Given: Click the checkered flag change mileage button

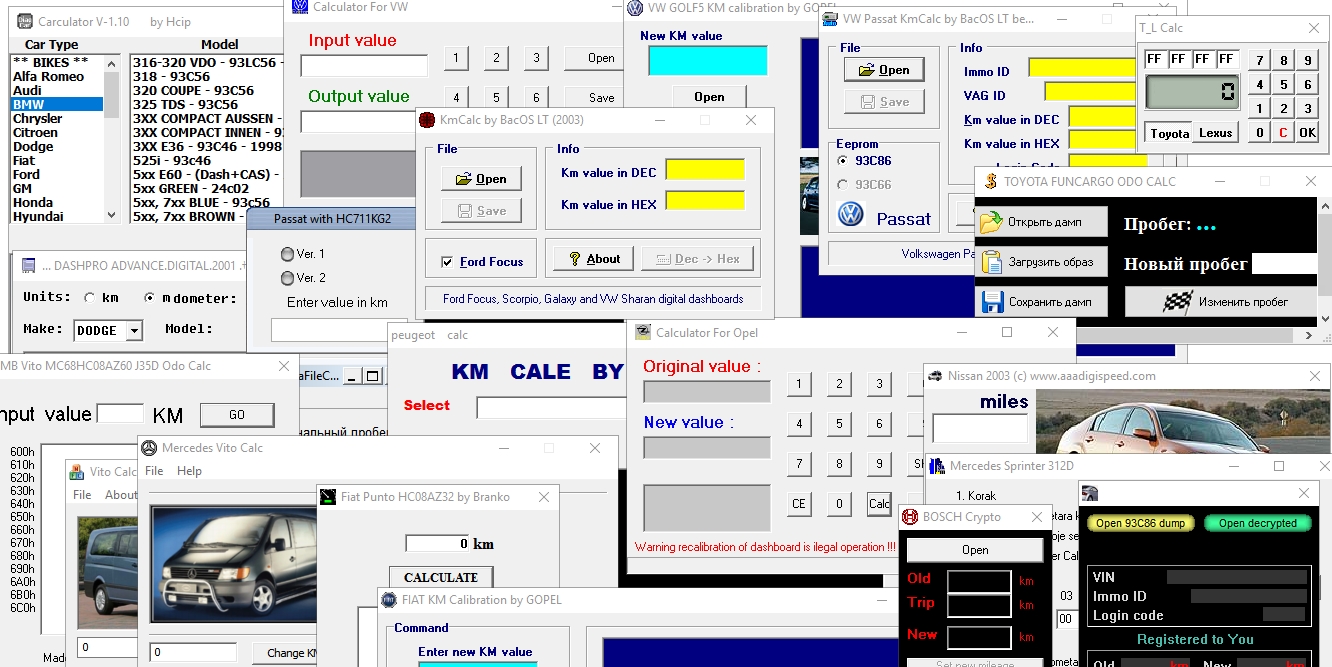Looking at the screenshot, I should click(x=1221, y=301).
